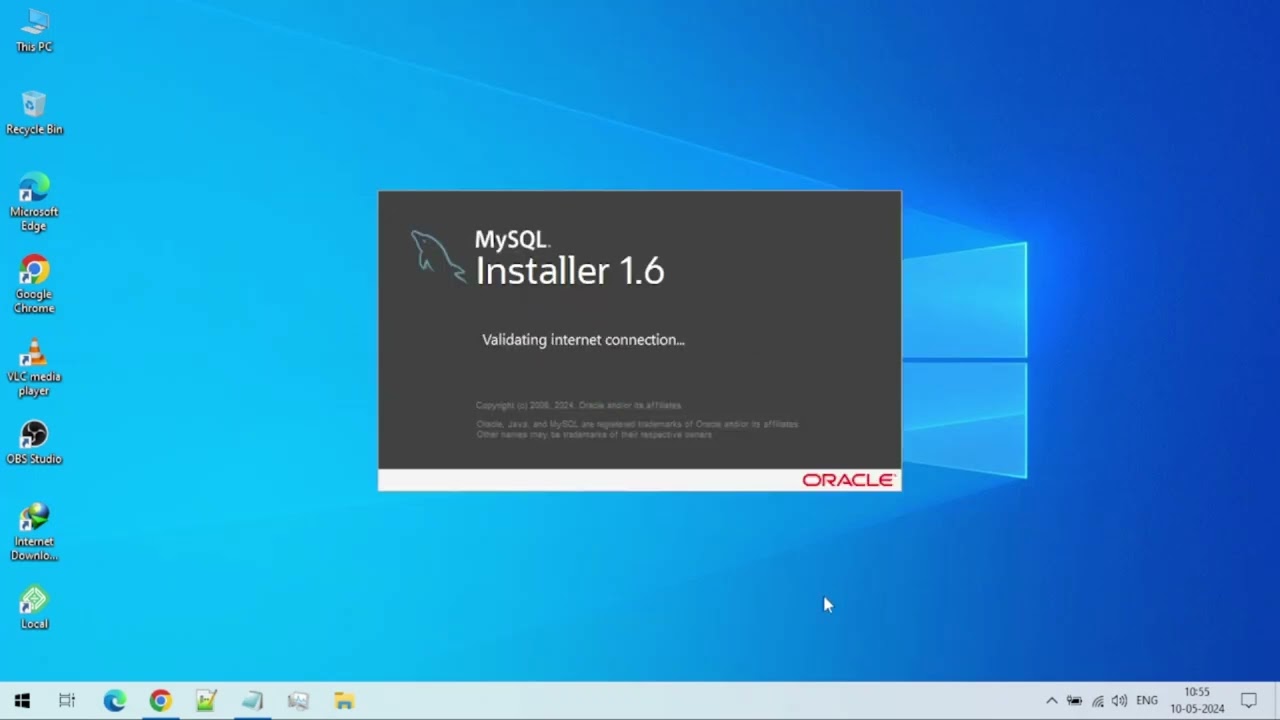The width and height of the screenshot is (1280, 720).
Task: Open the notification Action Center
Action: (1249, 701)
